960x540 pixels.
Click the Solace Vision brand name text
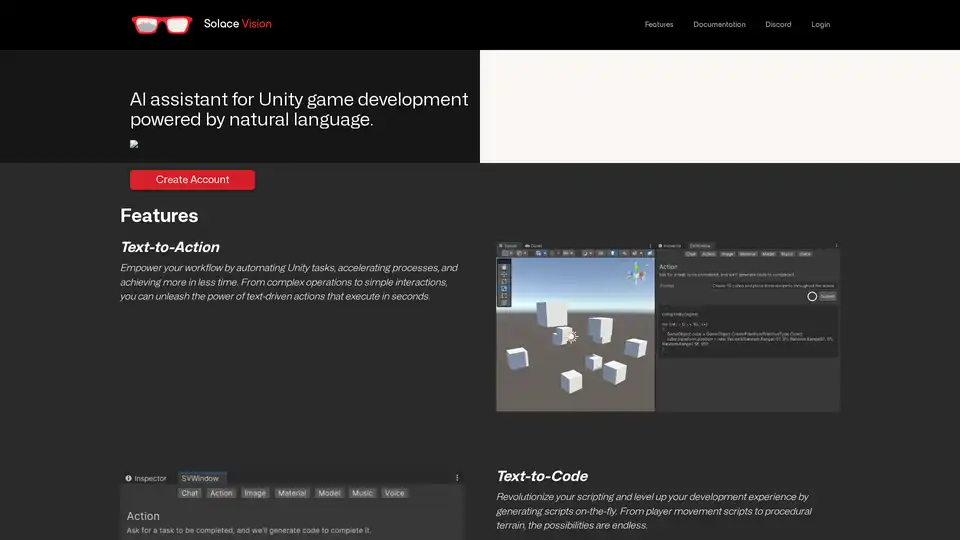(x=237, y=24)
